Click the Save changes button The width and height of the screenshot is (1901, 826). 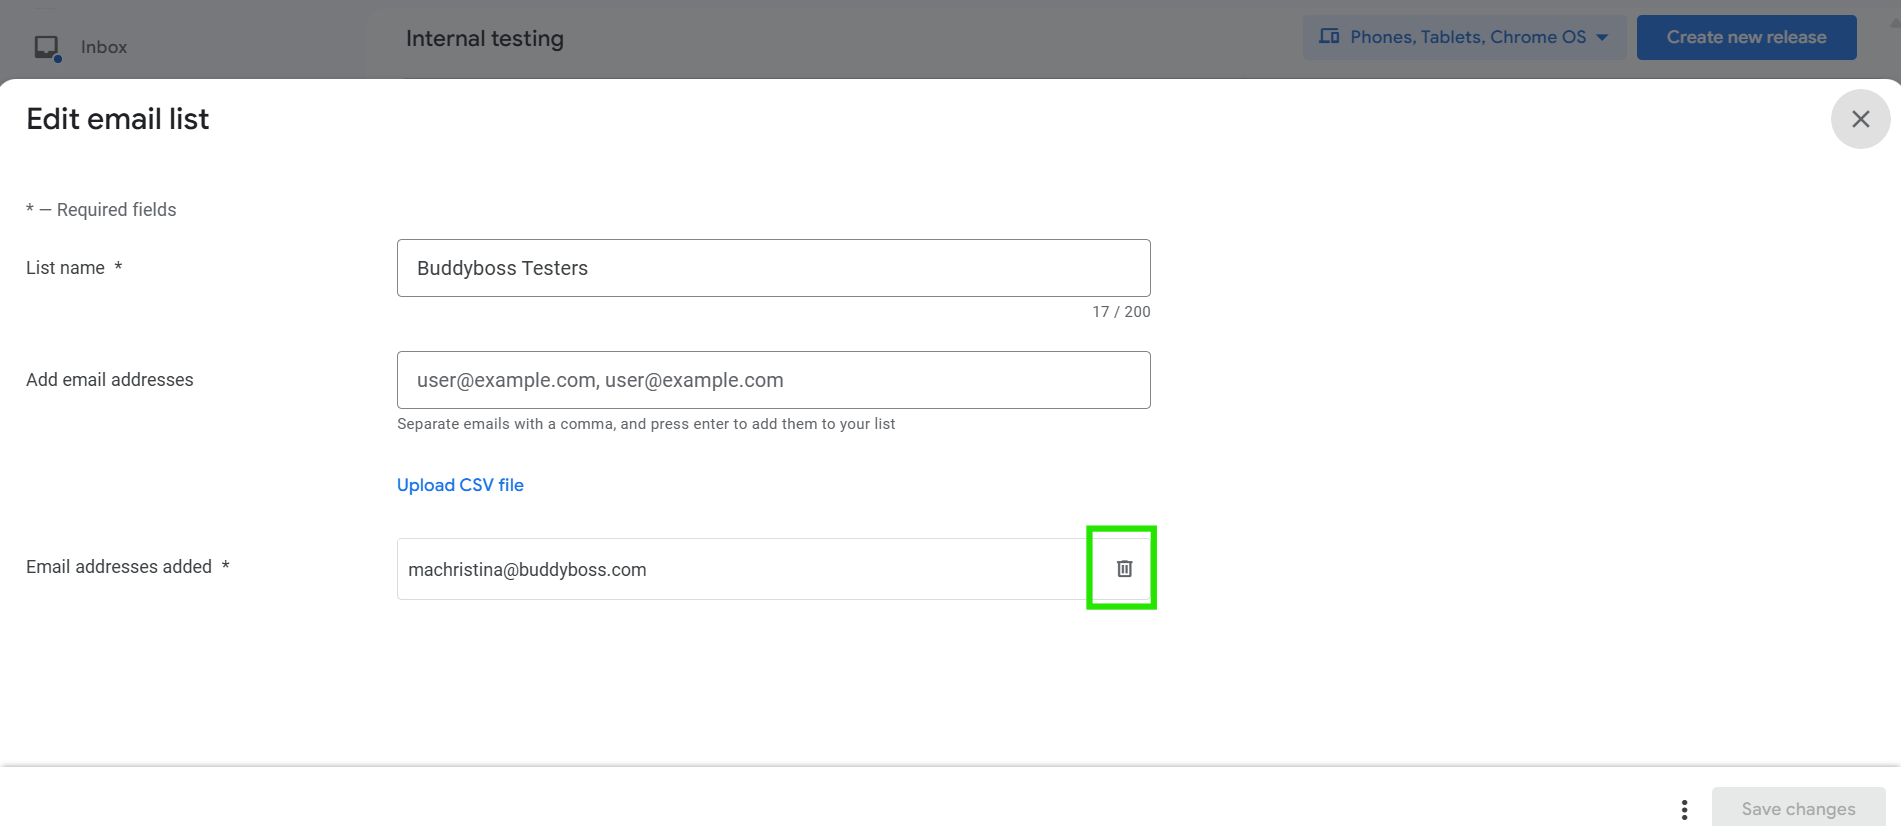(x=1798, y=808)
